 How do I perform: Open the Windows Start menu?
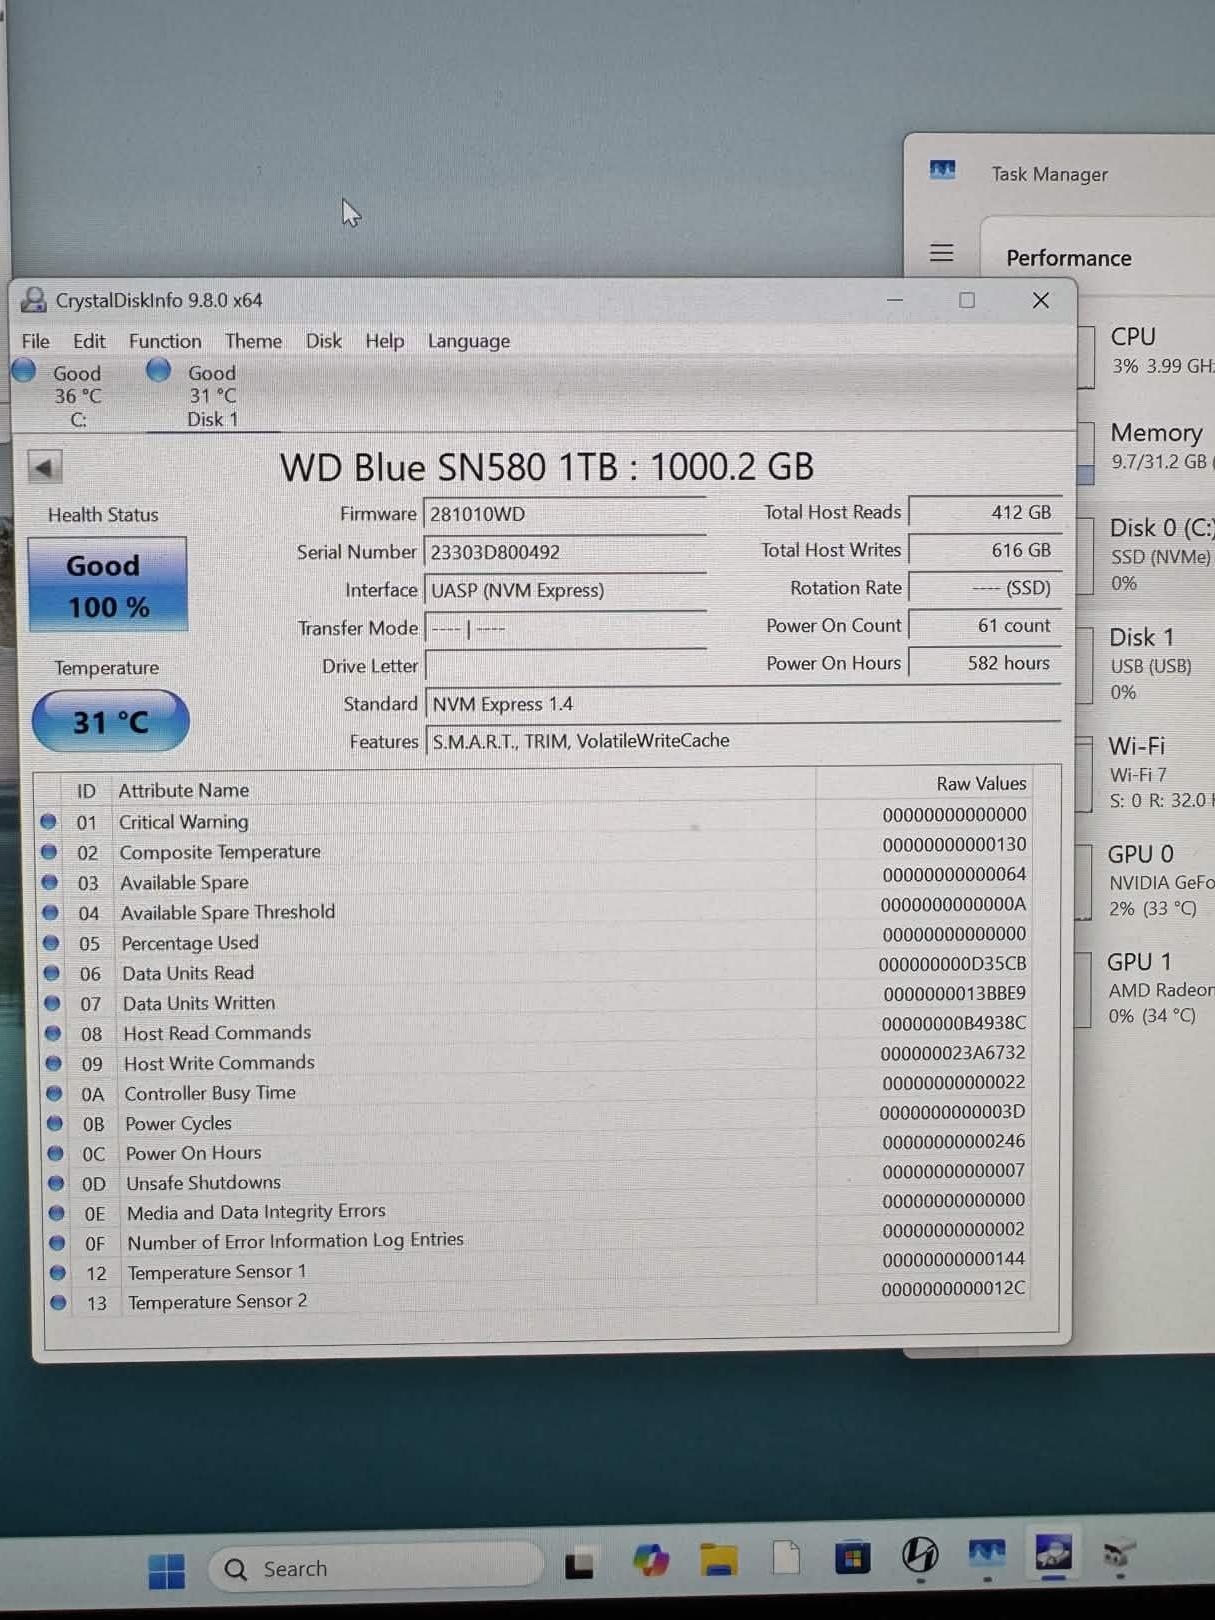(x=166, y=1570)
